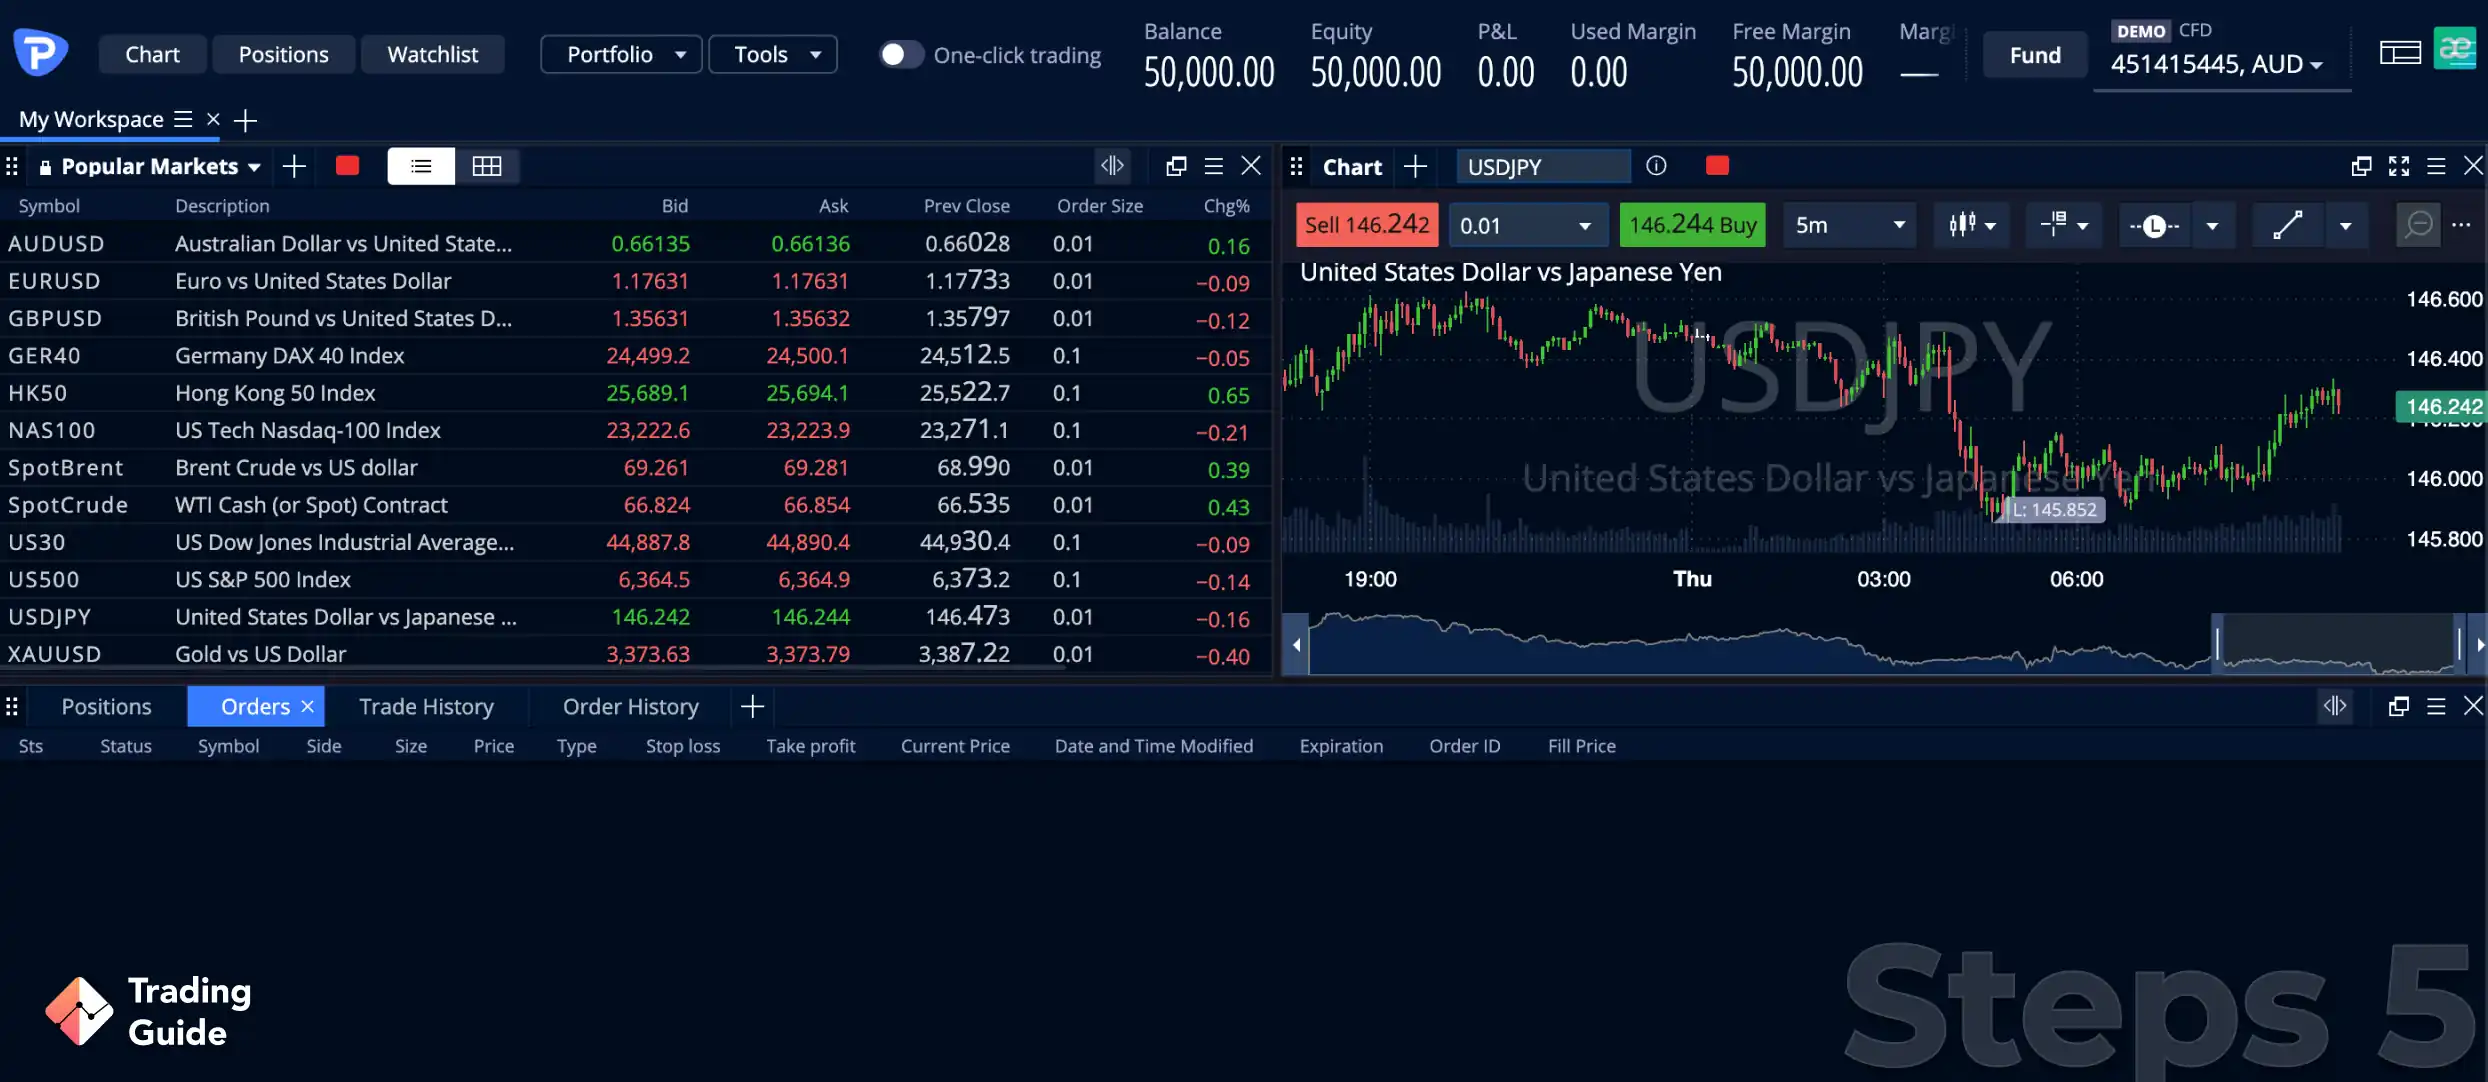Click the USDJPY symbol input field
The width and height of the screenshot is (2488, 1082).
click(1541, 167)
